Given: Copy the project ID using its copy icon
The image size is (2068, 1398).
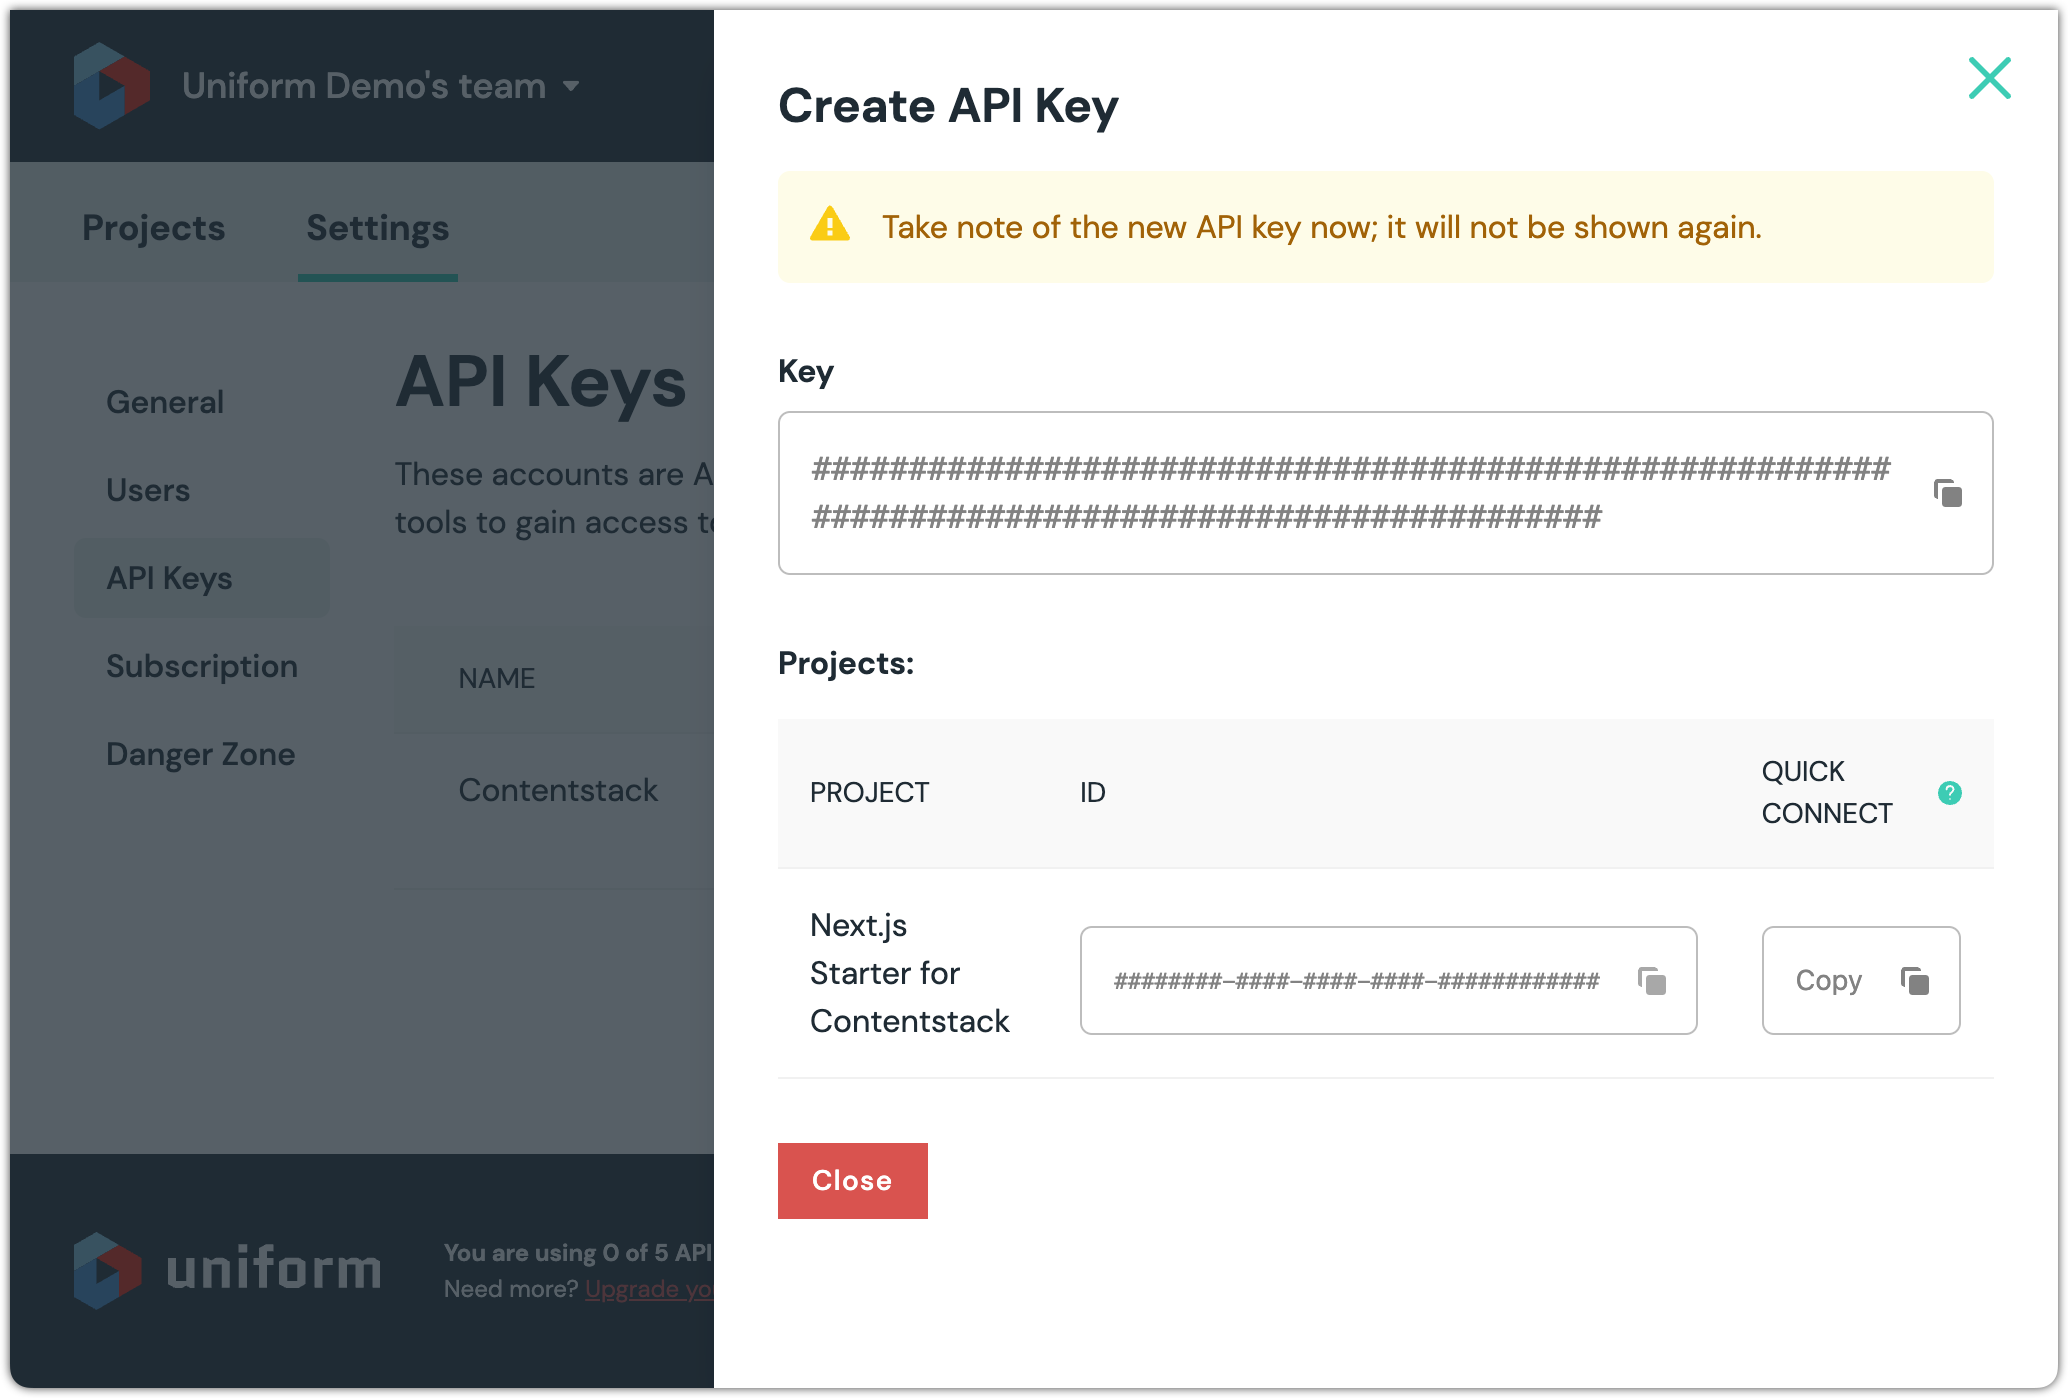Looking at the screenshot, I should pos(1652,981).
